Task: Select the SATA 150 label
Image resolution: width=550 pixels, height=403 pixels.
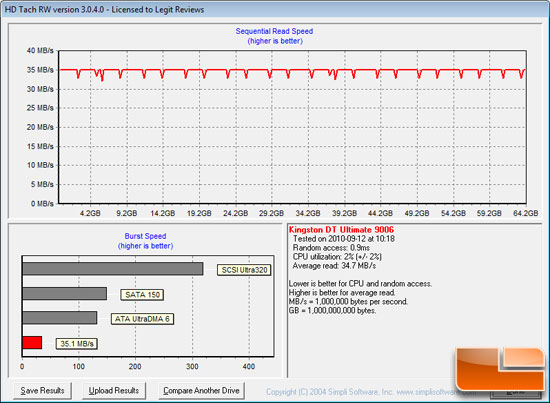Action: [142, 295]
